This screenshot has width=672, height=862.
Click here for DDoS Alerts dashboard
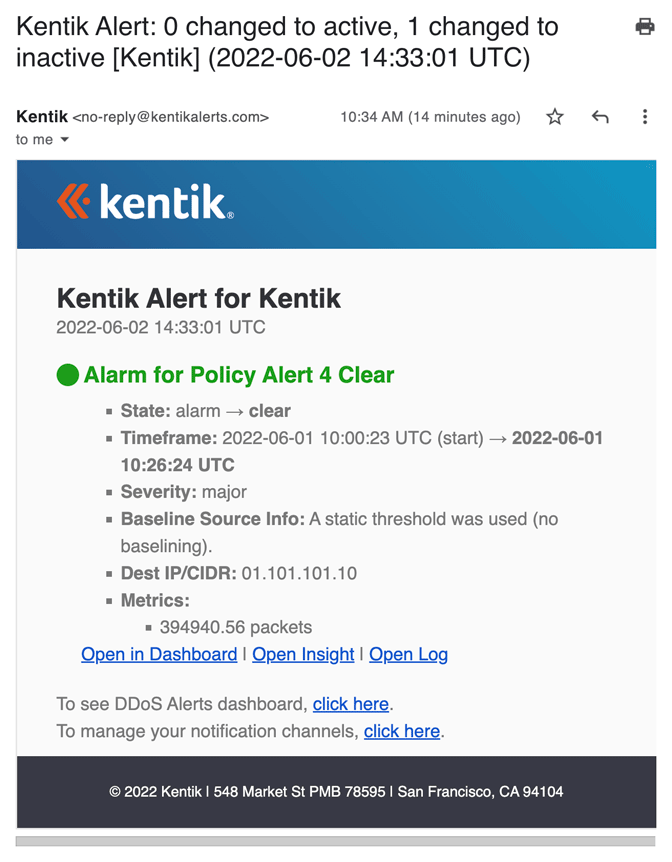(351, 704)
